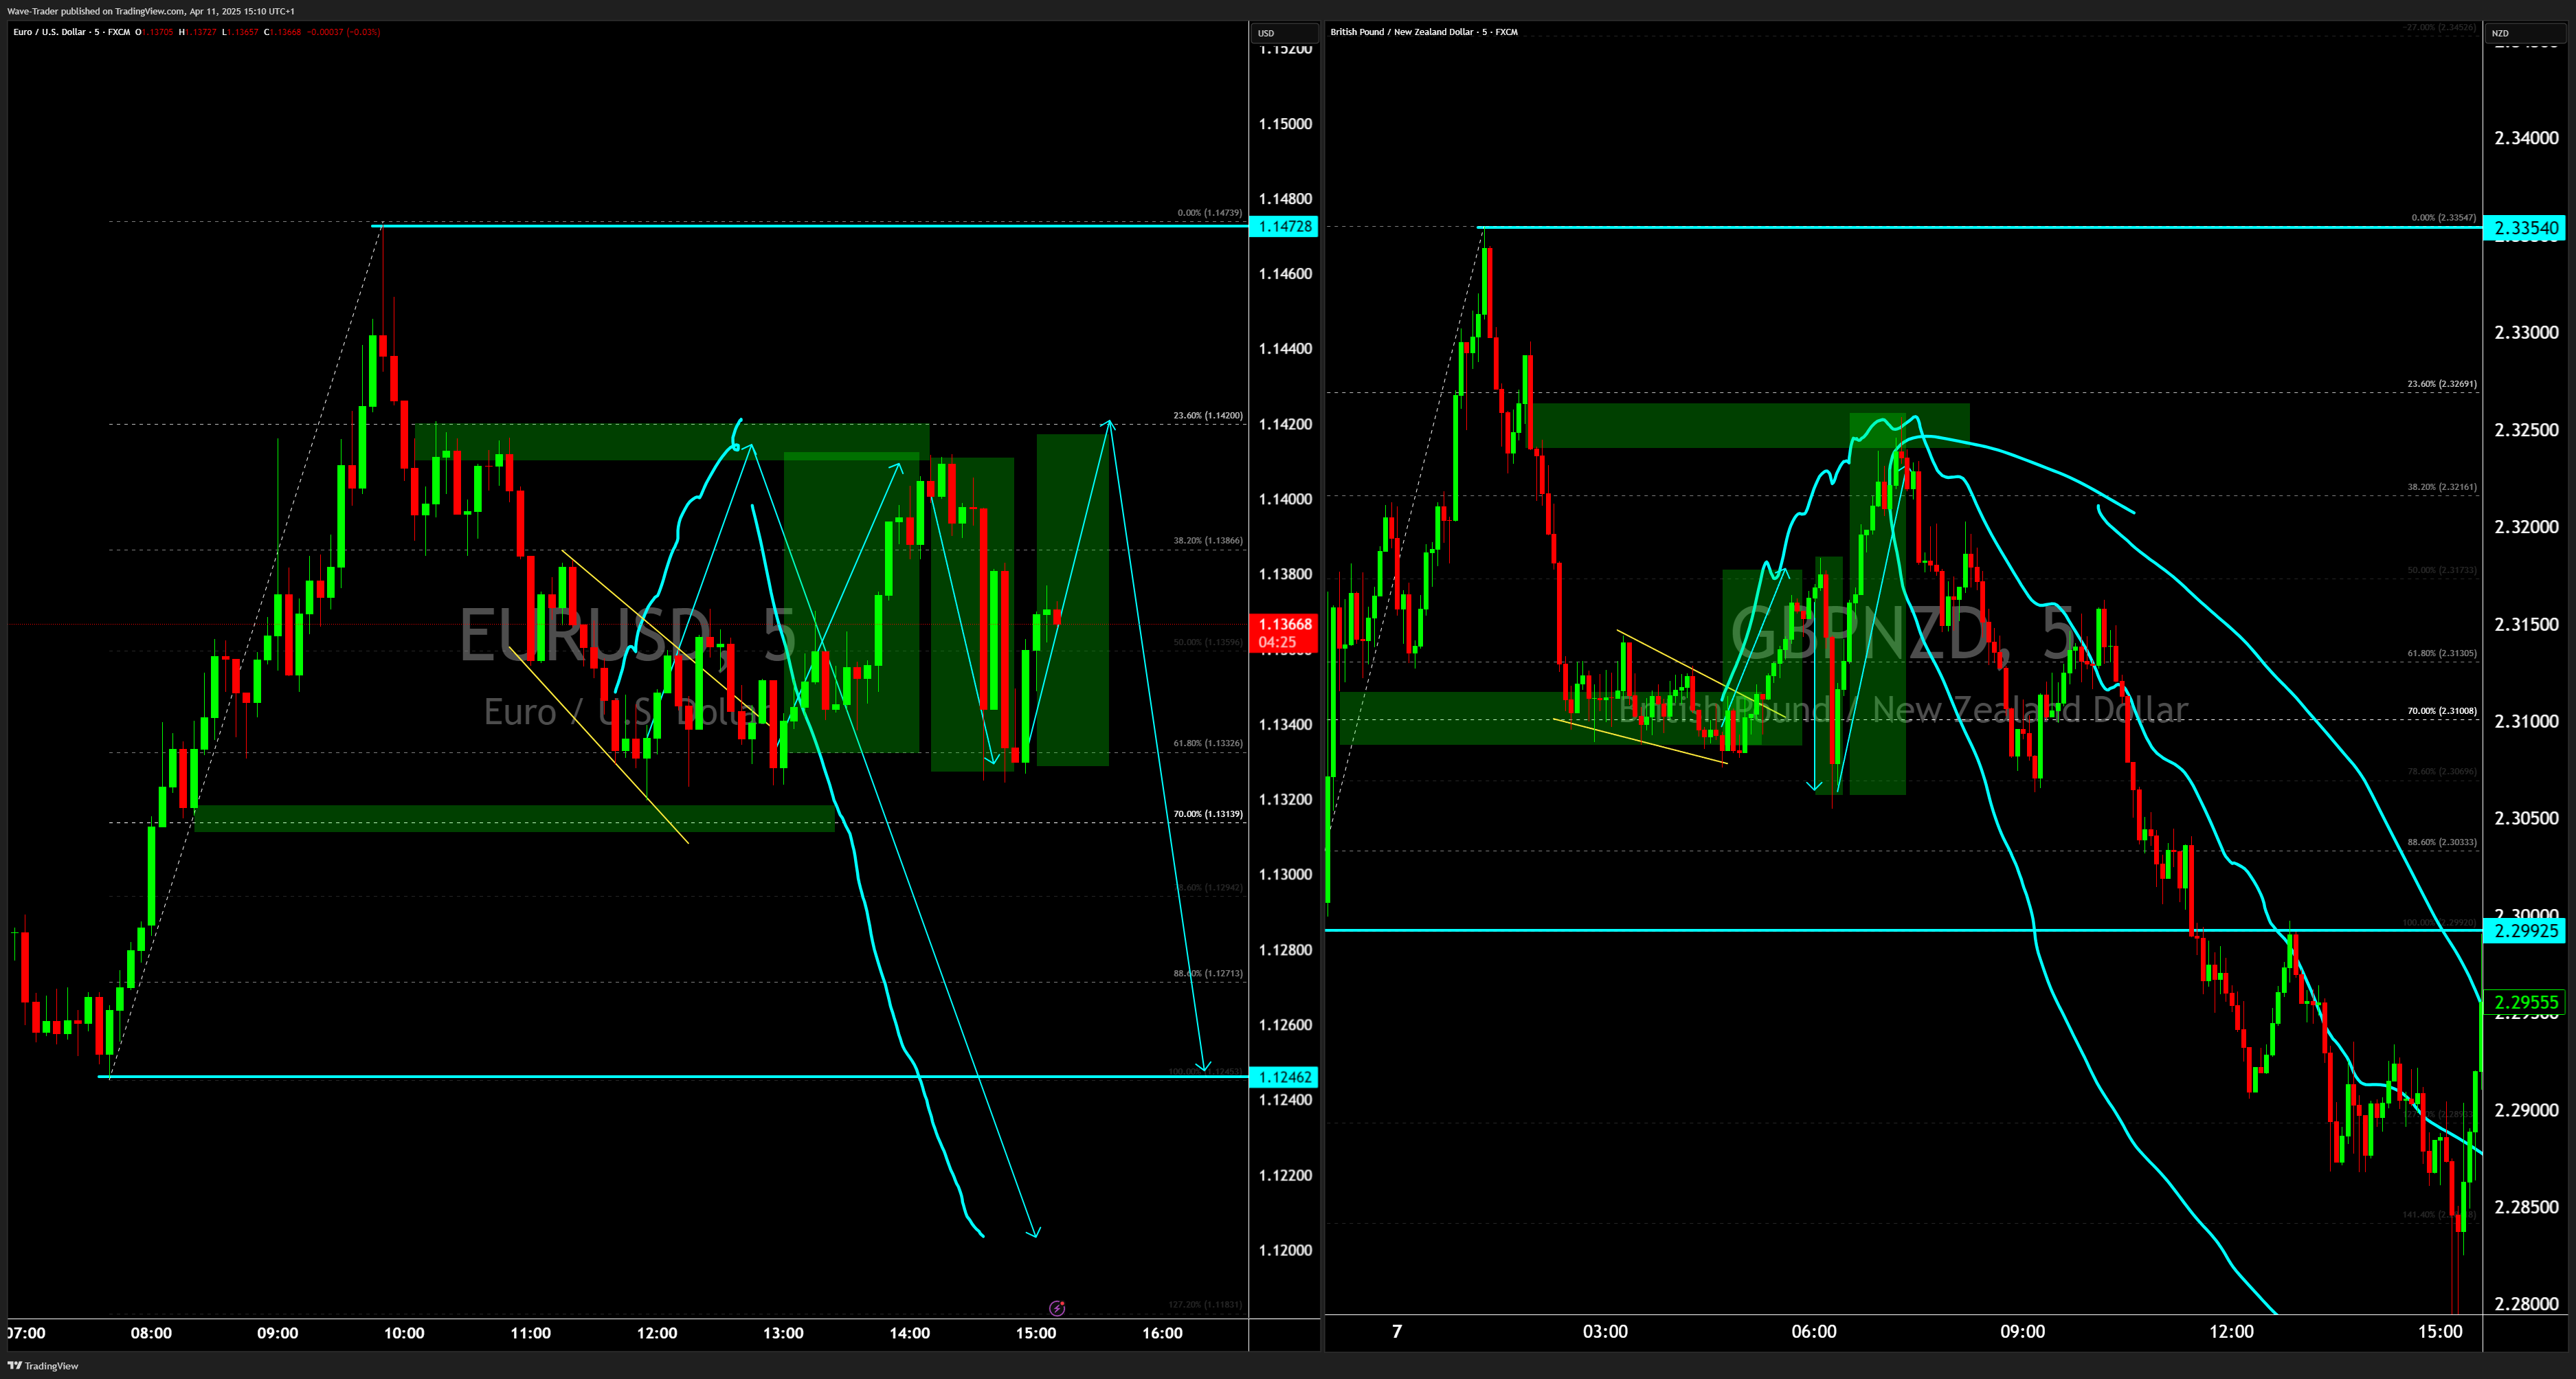Click the 70.00% (1.13139) Fibonacci label

(1208, 814)
